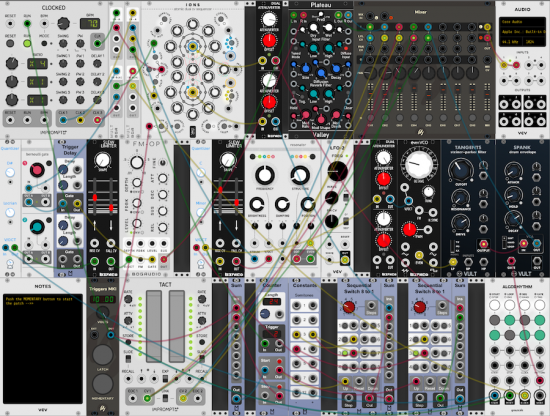Toggle the mode switch on Spank
The image size is (550, 416).
tap(505, 243)
